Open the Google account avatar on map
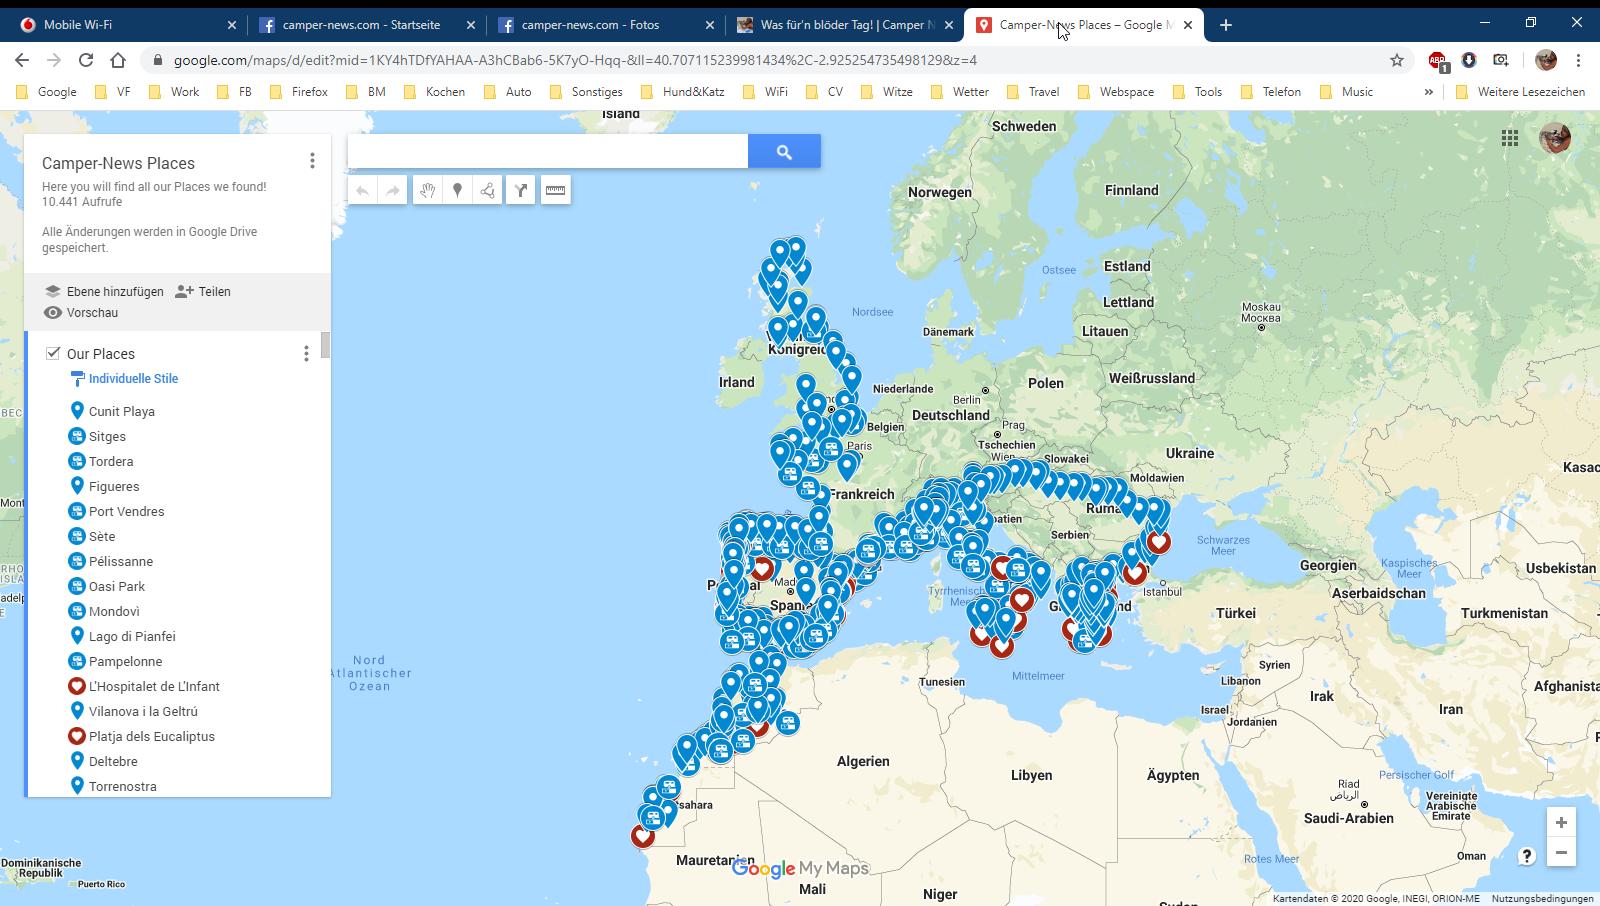 [x=1555, y=138]
